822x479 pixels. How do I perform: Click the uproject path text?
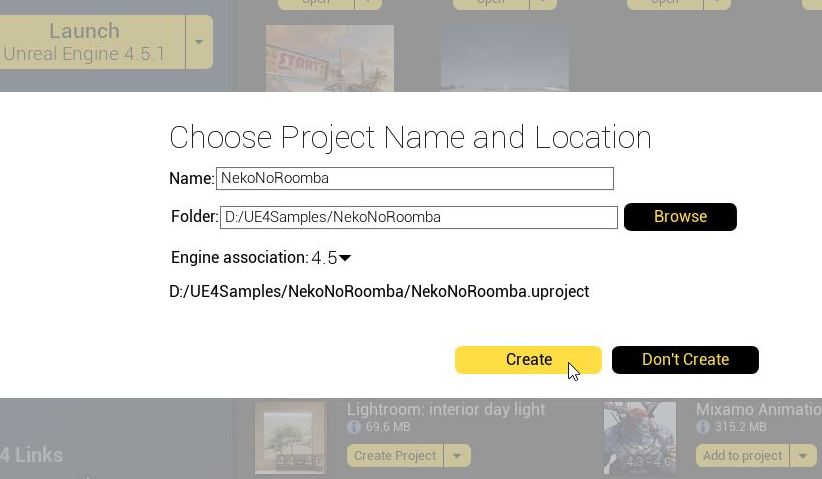[x=379, y=291]
